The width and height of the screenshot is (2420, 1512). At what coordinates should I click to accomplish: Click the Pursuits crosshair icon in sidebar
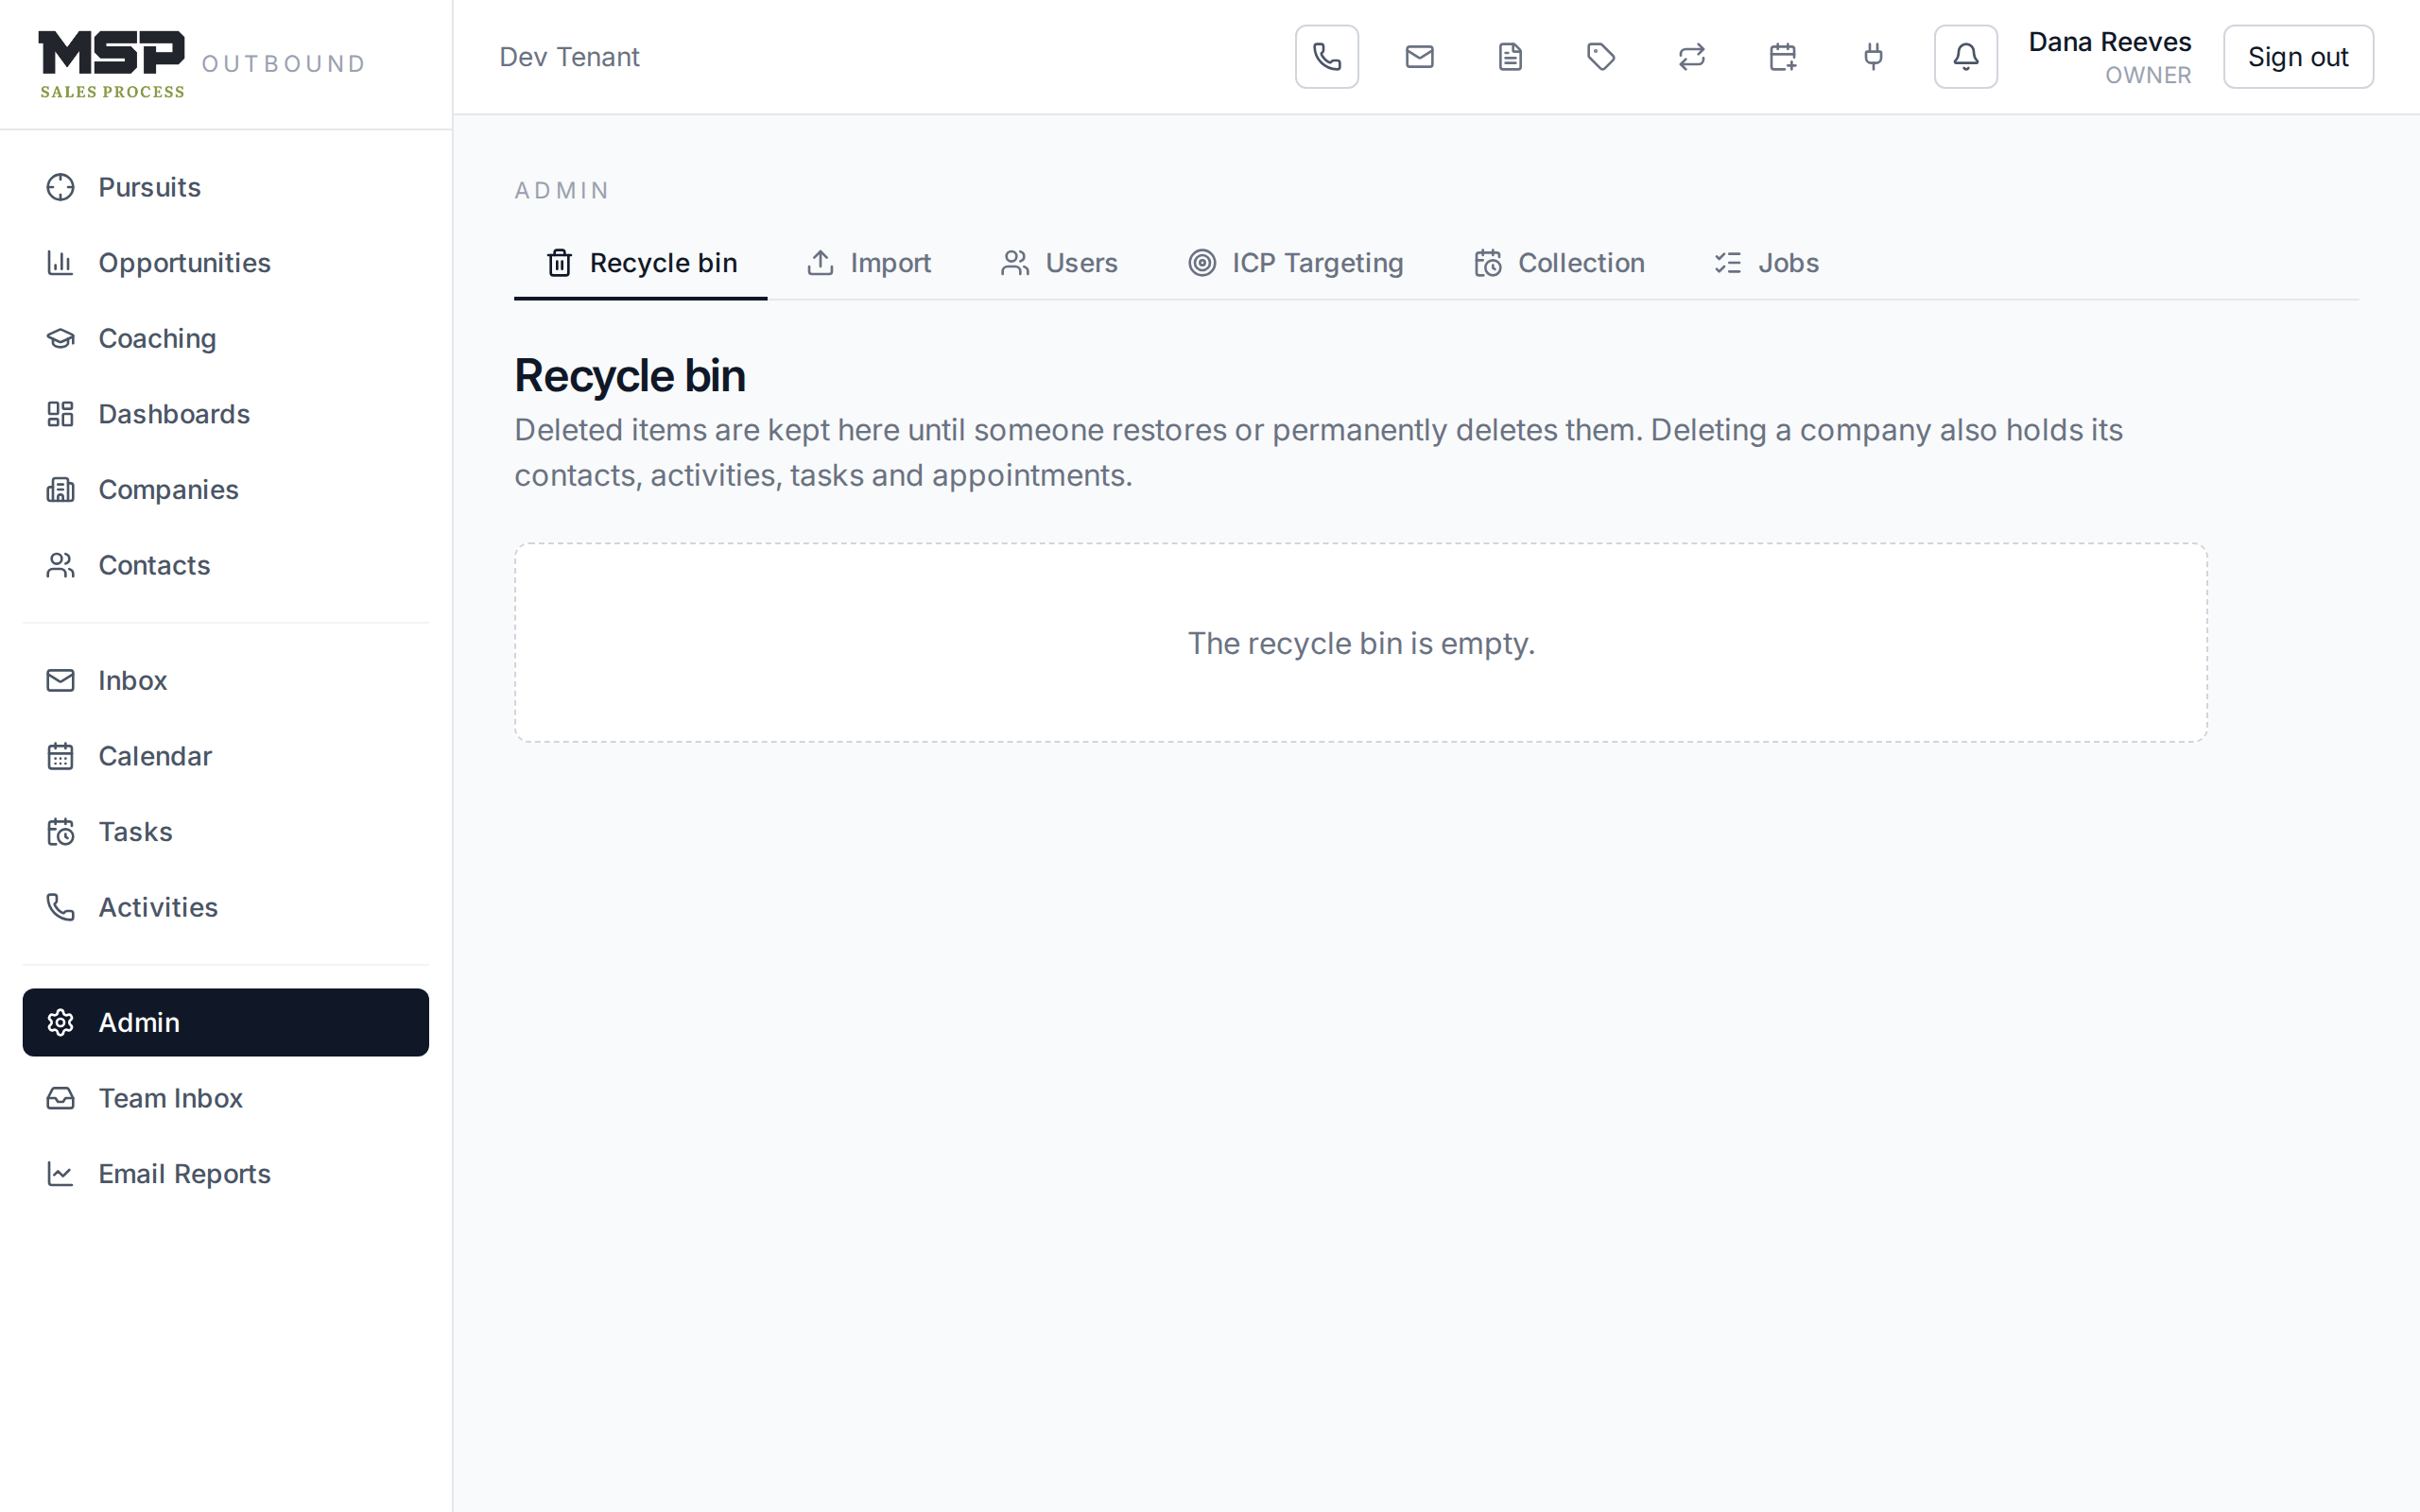click(x=61, y=187)
